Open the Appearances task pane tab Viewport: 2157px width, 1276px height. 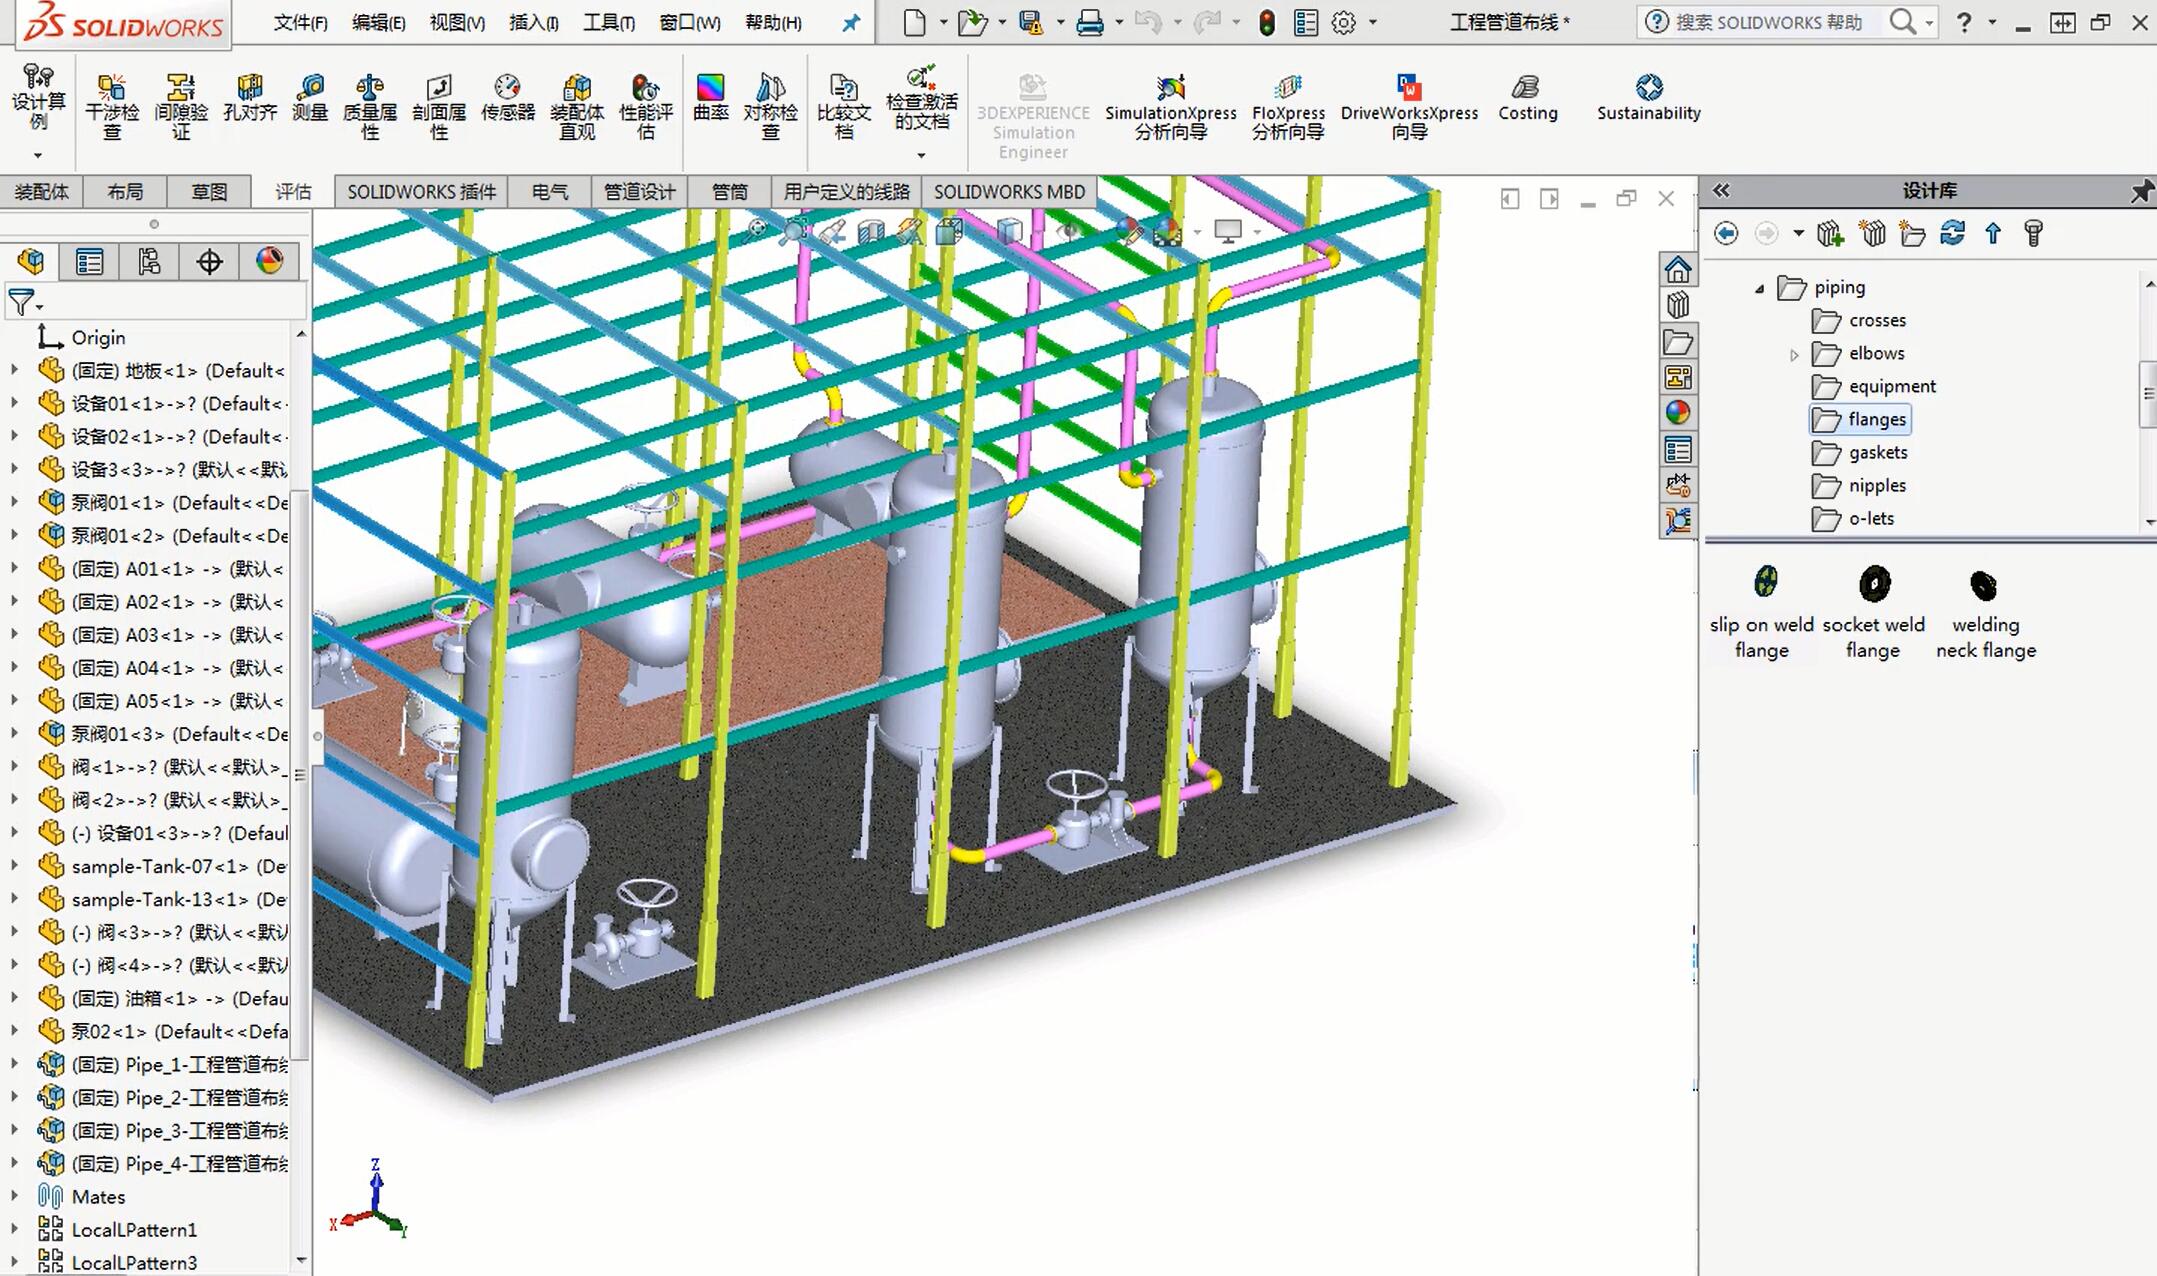coord(1678,413)
